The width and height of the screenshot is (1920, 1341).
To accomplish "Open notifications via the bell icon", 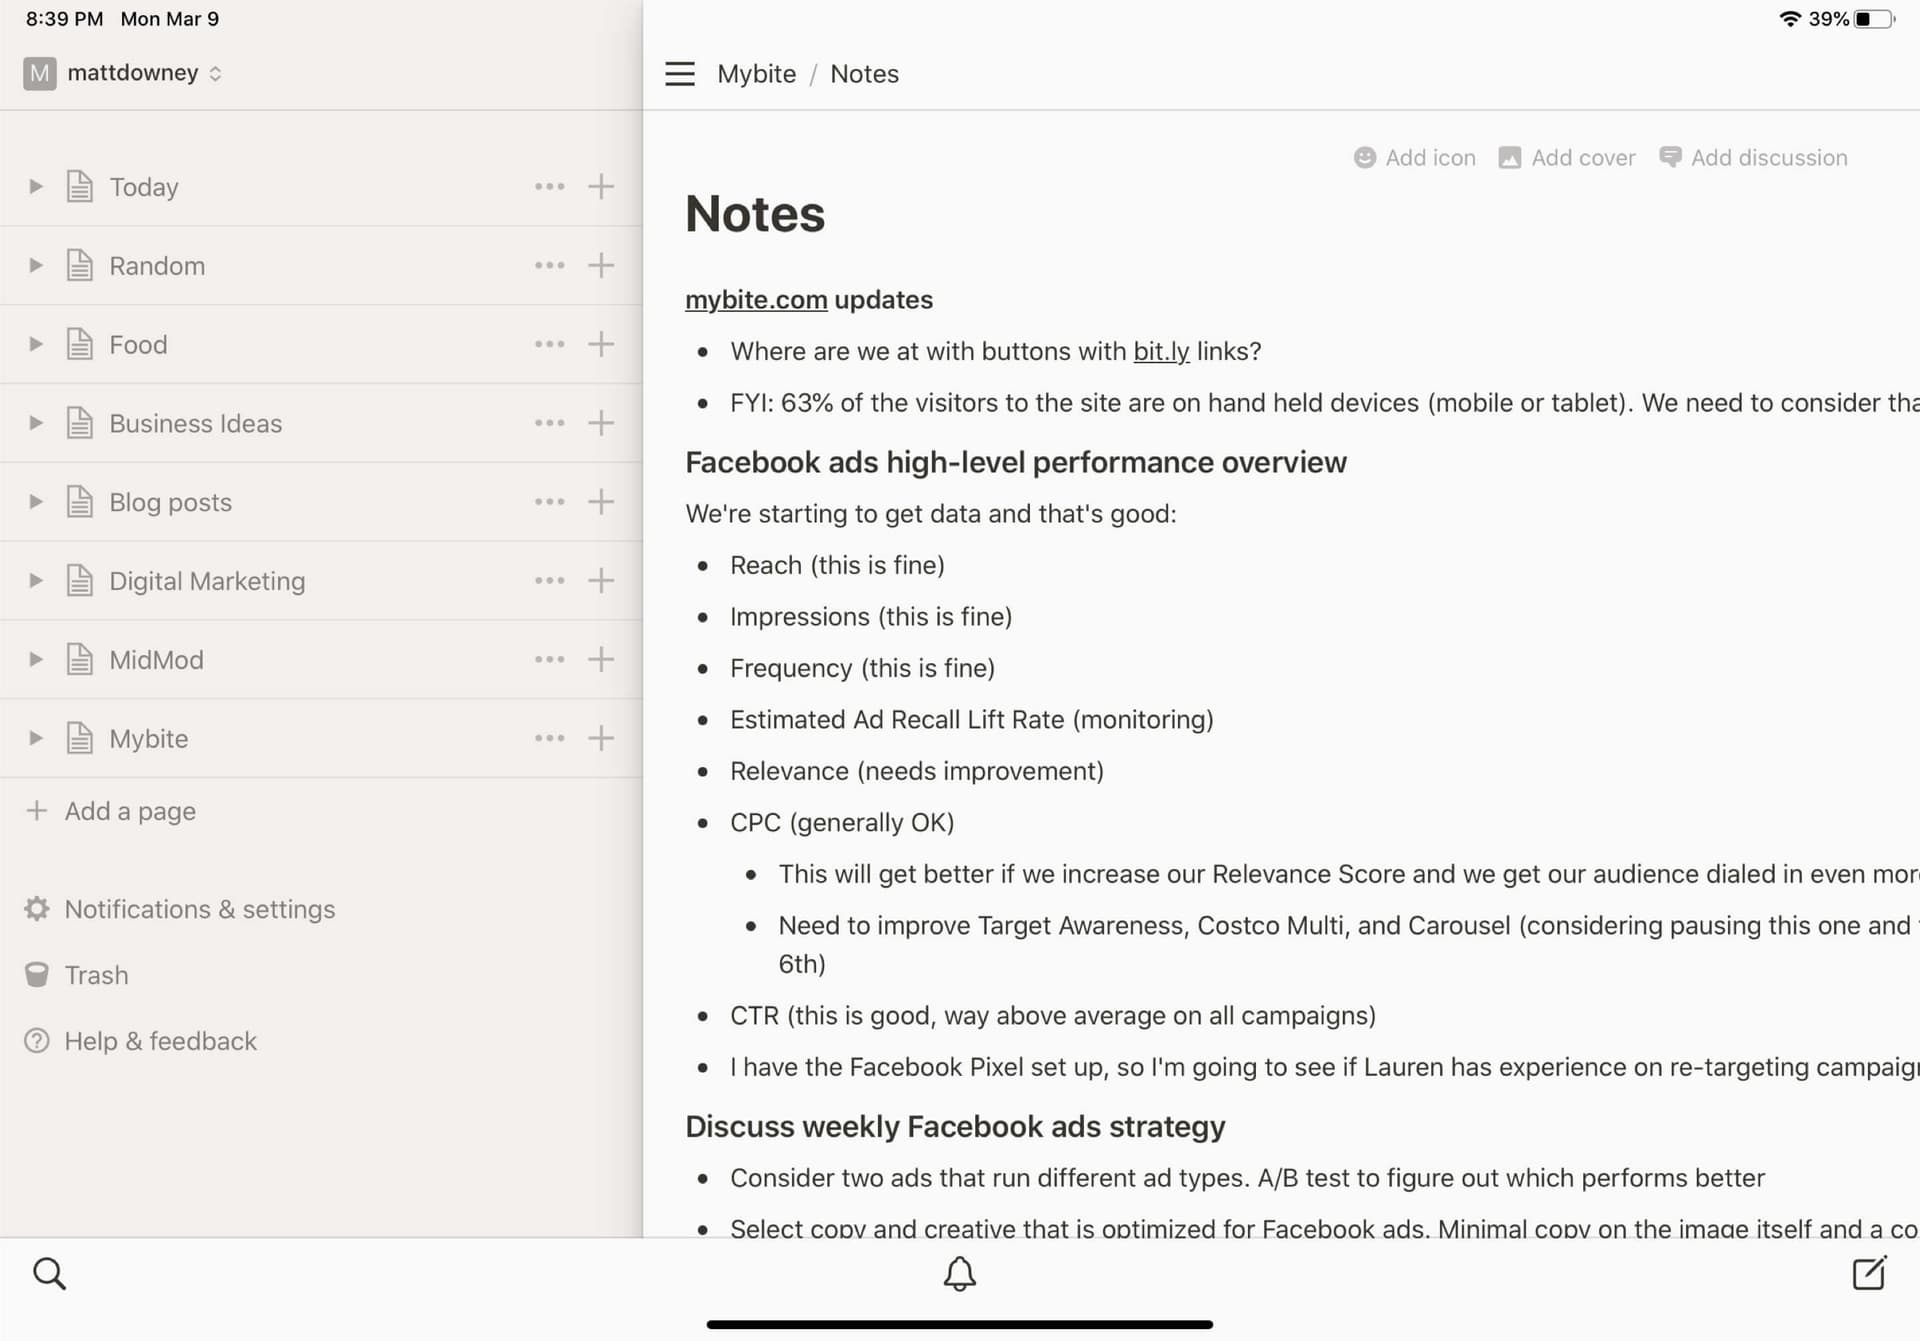I will (x=959, y=1274).
